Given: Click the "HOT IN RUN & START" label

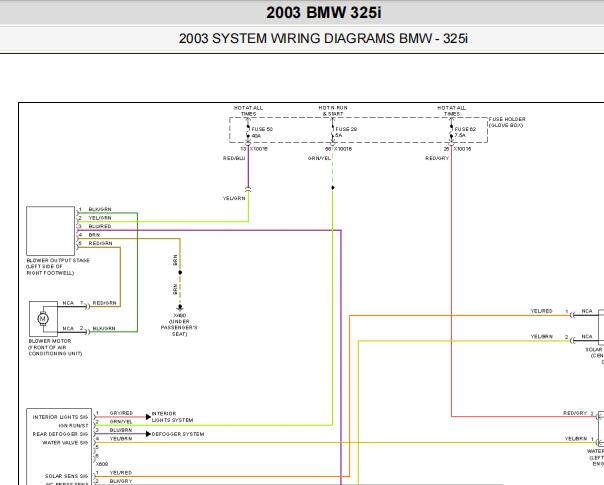Looking at the screenshot, I should click(333, 111).
